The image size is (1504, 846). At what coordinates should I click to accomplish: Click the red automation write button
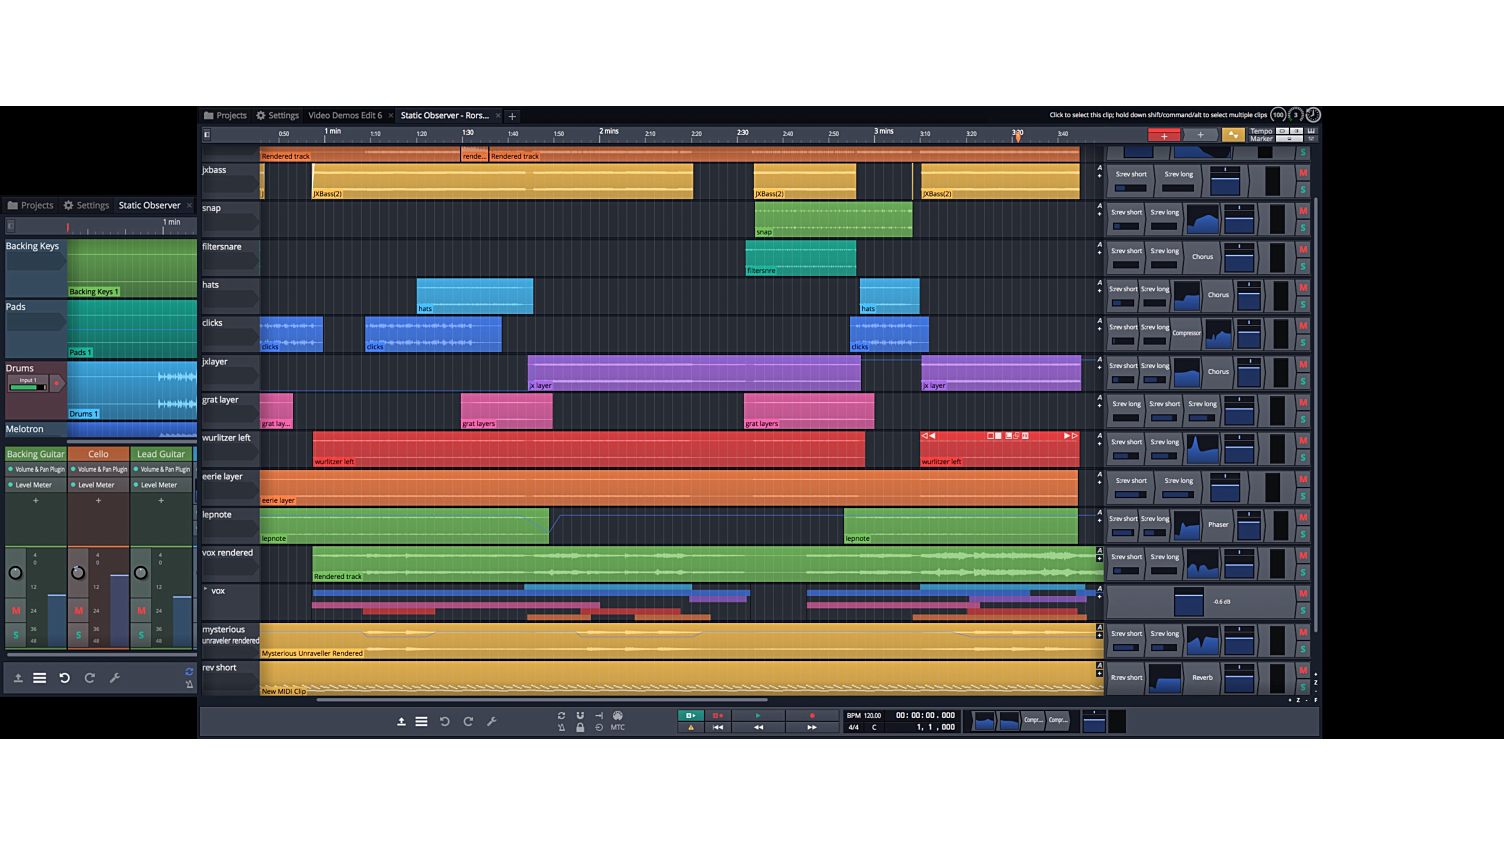click(x=717, y=715)
